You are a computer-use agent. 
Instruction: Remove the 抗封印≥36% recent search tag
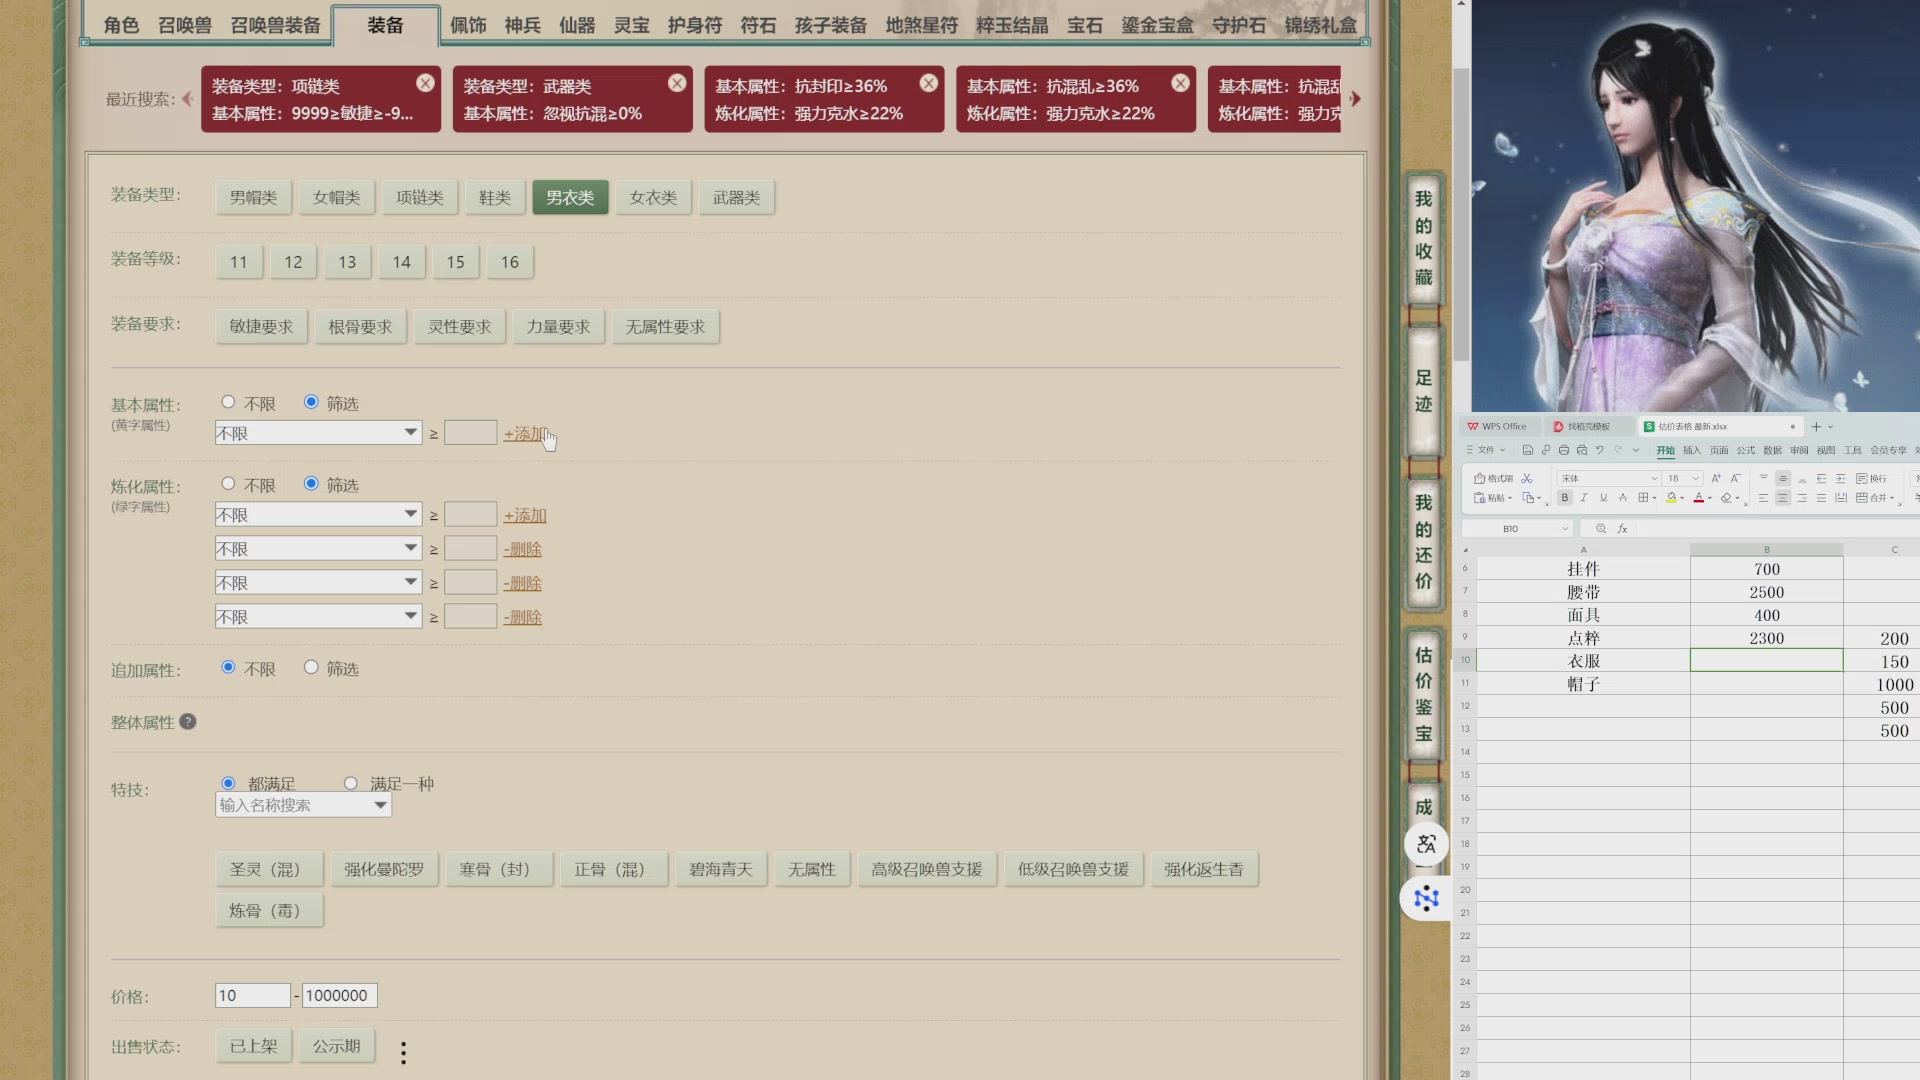click(x=929, y=83)
